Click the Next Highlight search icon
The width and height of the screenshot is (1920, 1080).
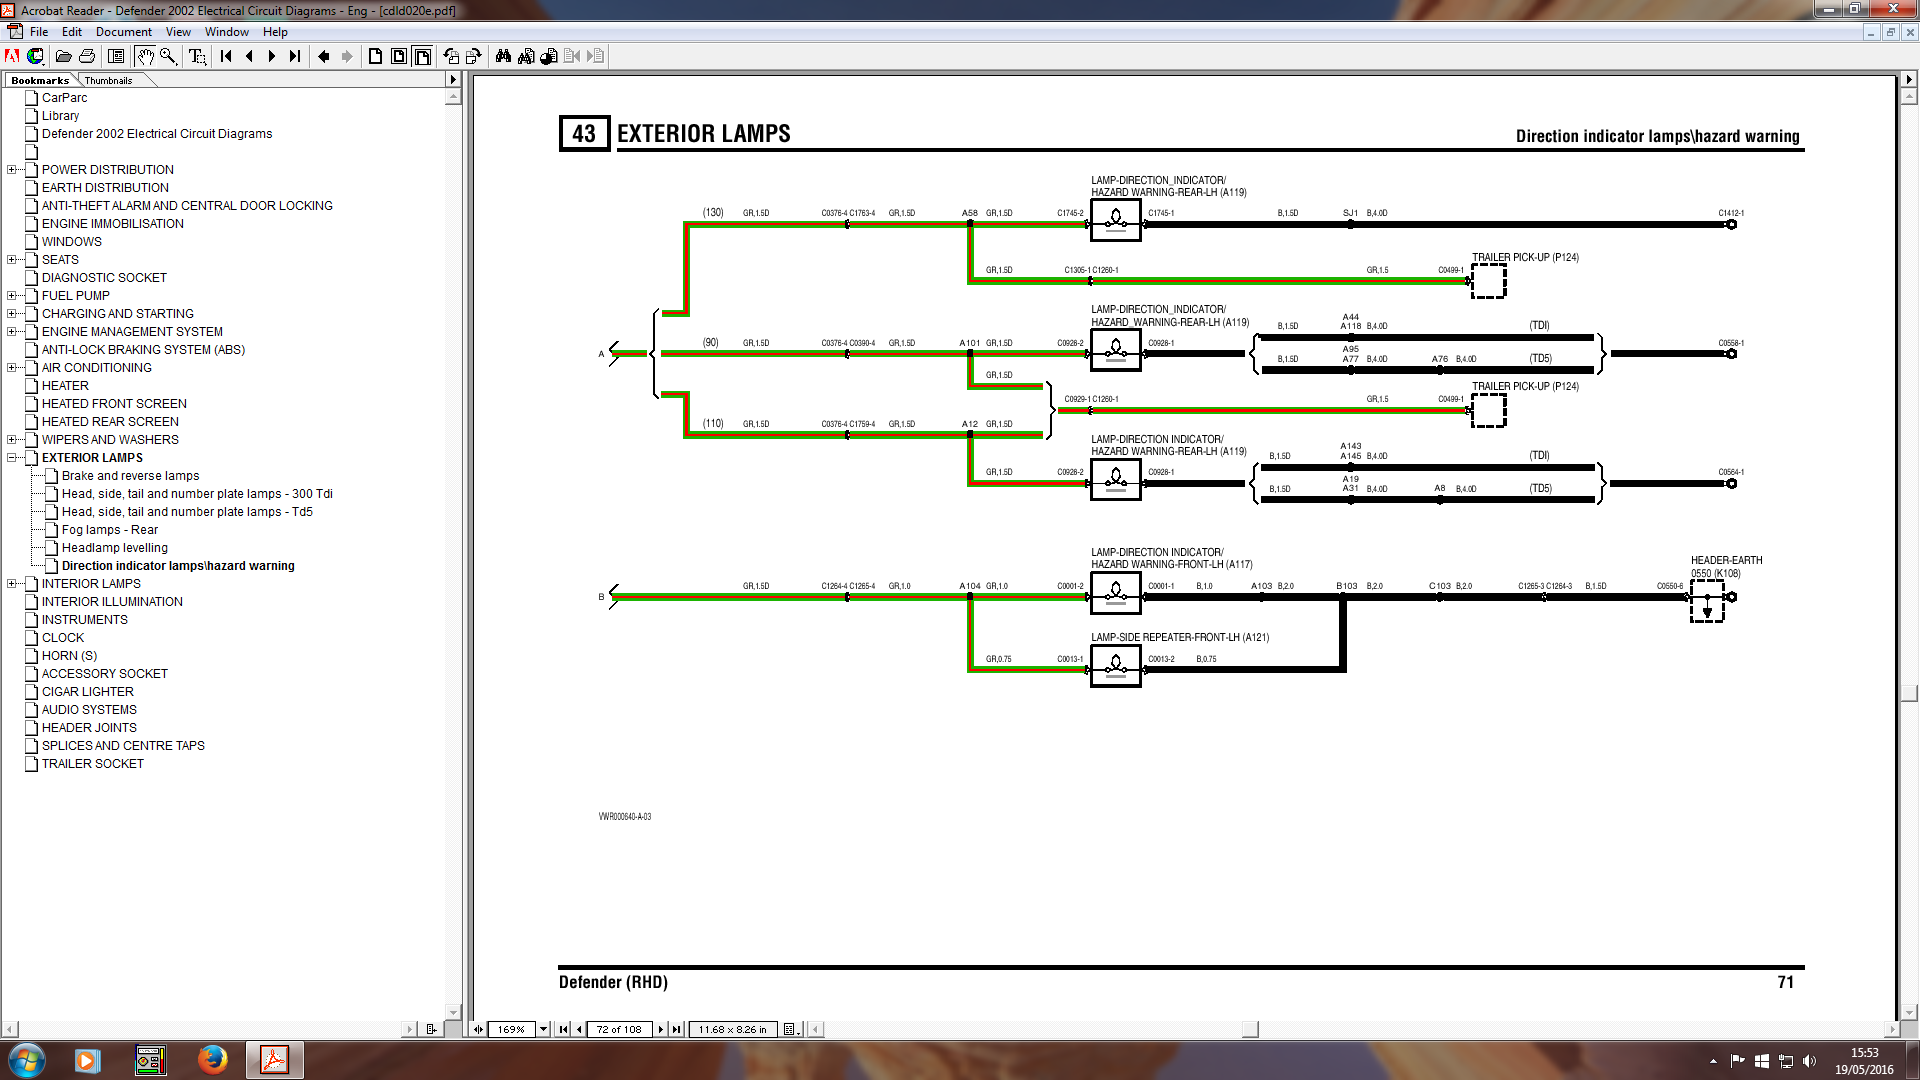596,56
